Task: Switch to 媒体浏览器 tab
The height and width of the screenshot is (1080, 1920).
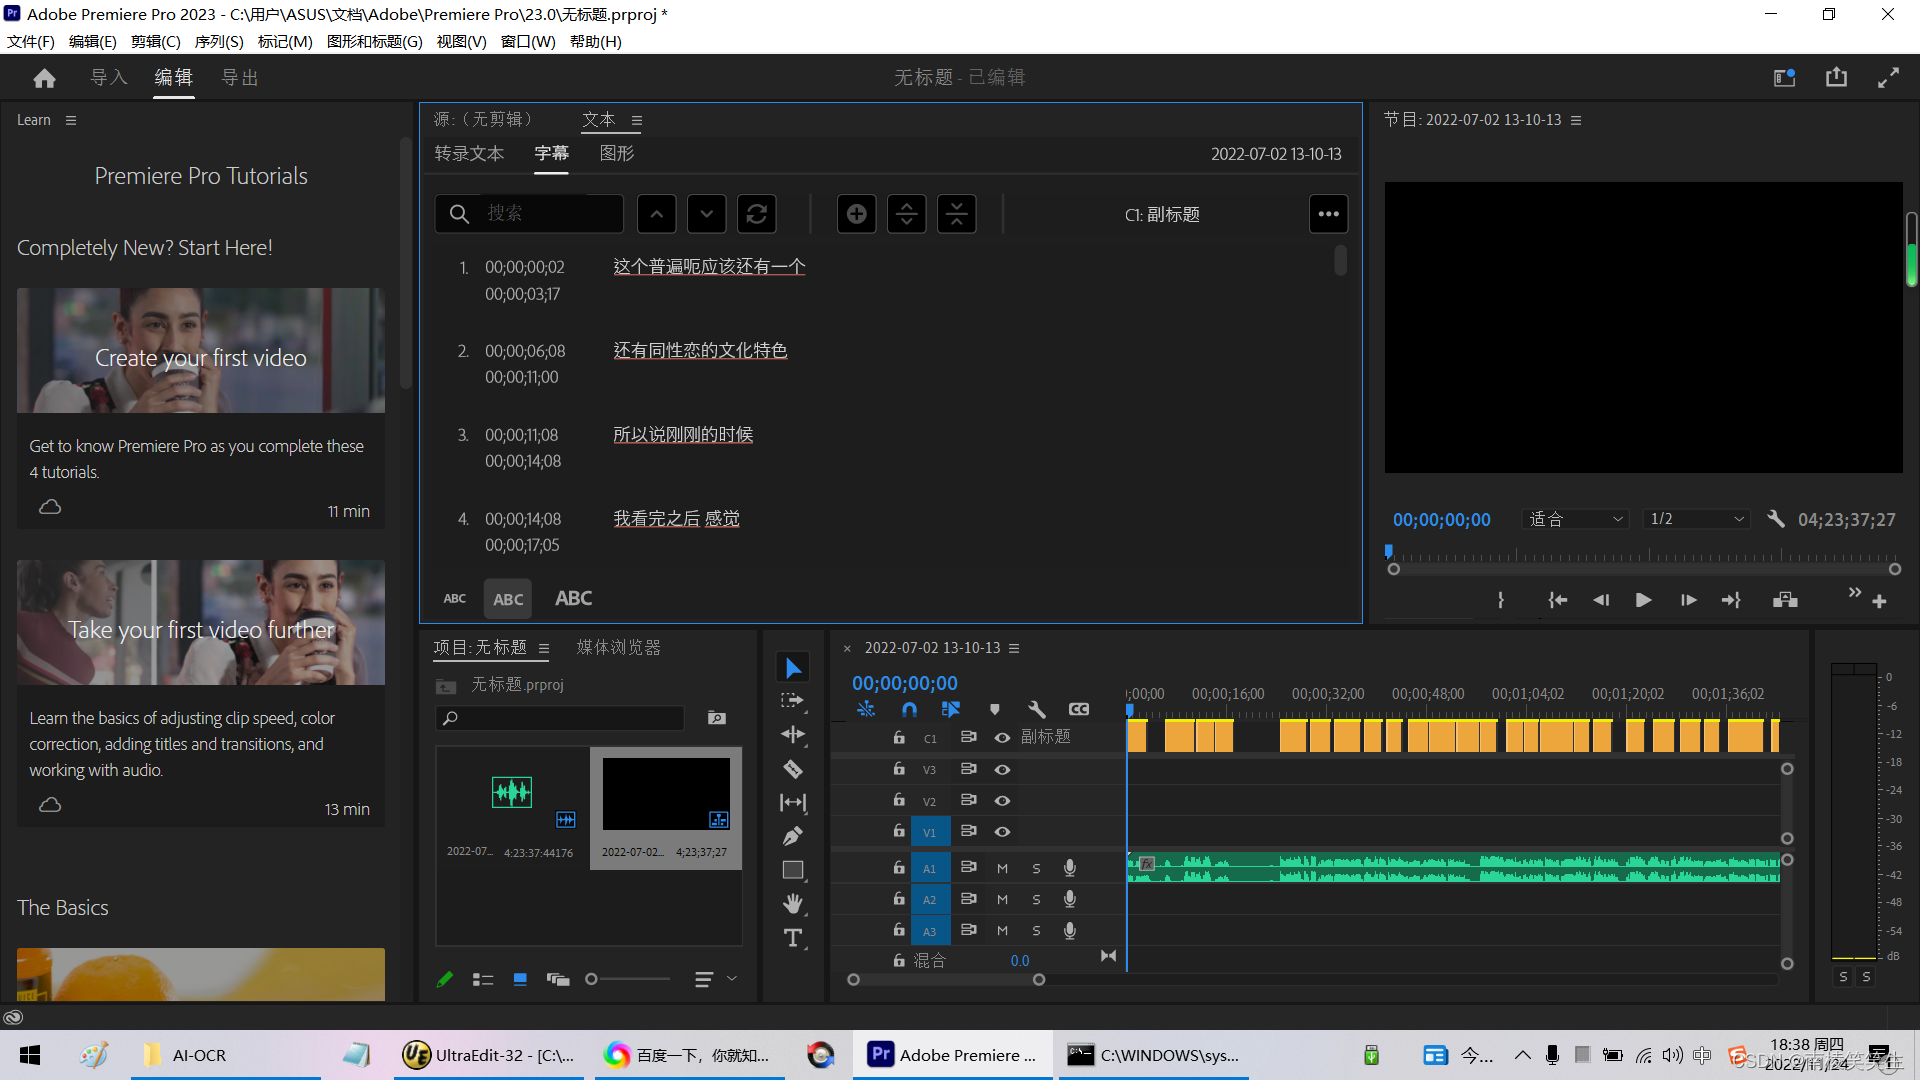Action: (x=619, y=648)
